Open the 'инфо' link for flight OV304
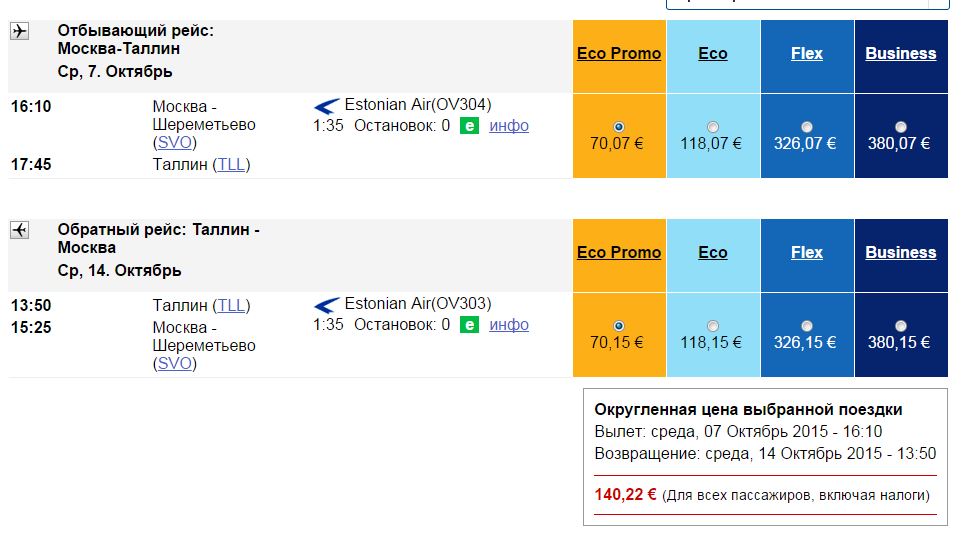The height and width of the screenshot is (538, 963). pos(509,126)
